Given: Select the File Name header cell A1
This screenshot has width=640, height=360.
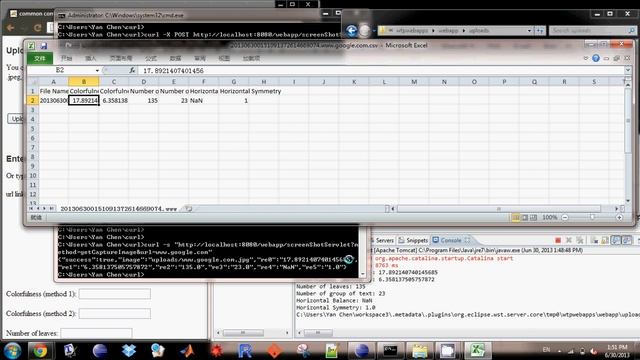Looking at the screenshot, I should [x=53, y=91].
